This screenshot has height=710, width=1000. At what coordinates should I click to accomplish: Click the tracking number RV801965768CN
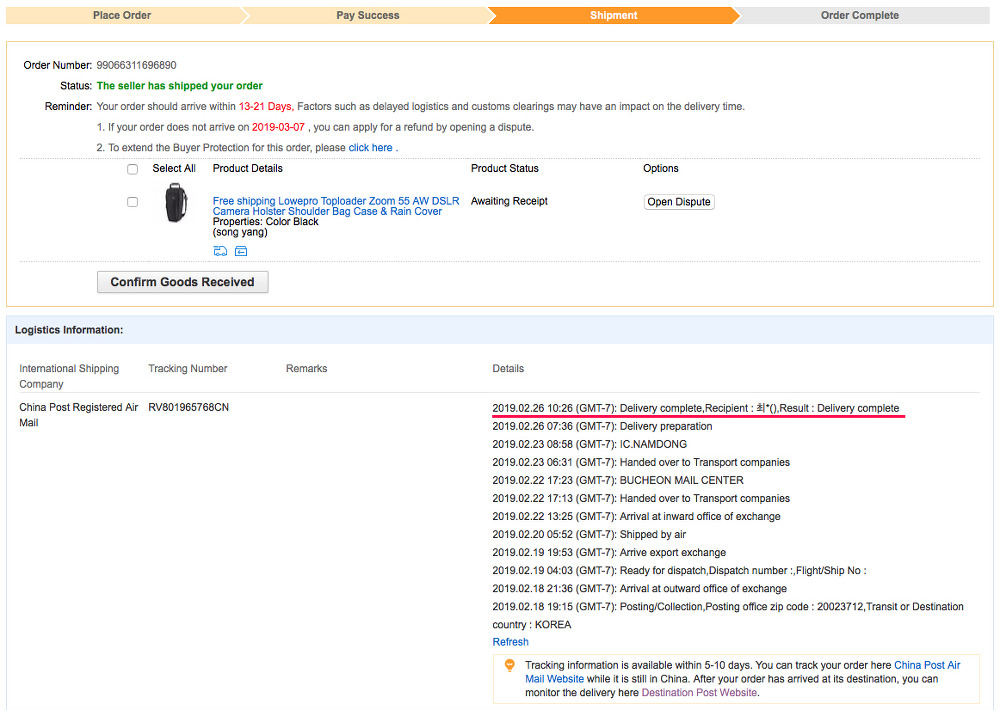[188, 408]
